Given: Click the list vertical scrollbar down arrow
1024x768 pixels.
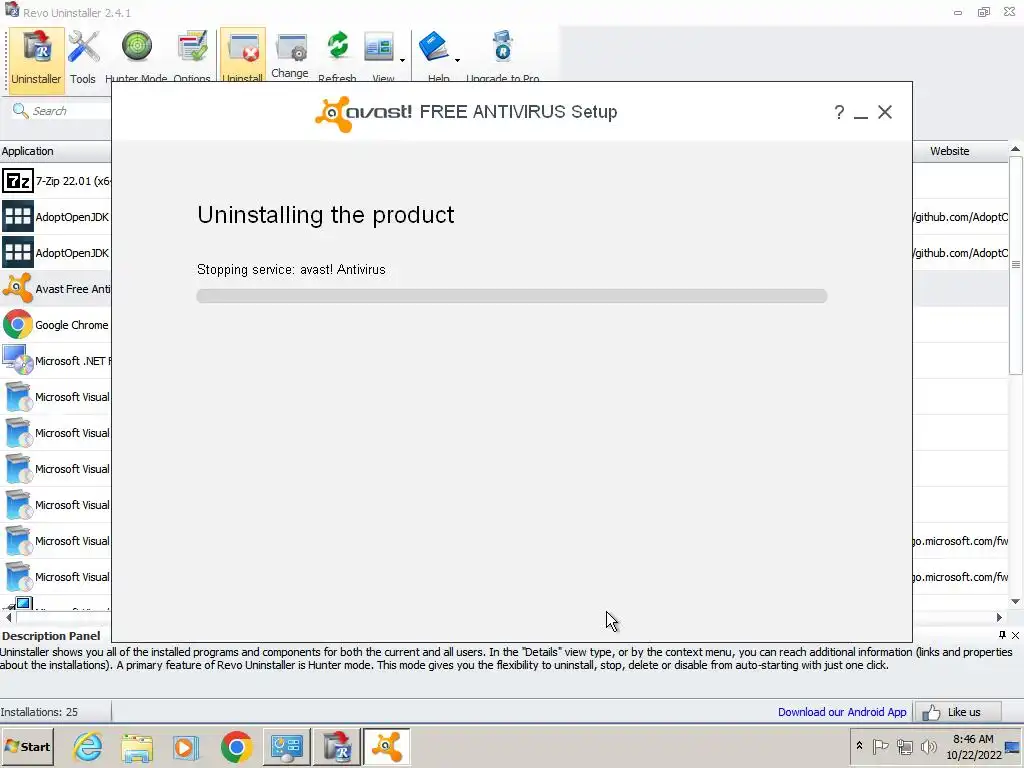Looking at the screenshot, I should (1016, 601).
